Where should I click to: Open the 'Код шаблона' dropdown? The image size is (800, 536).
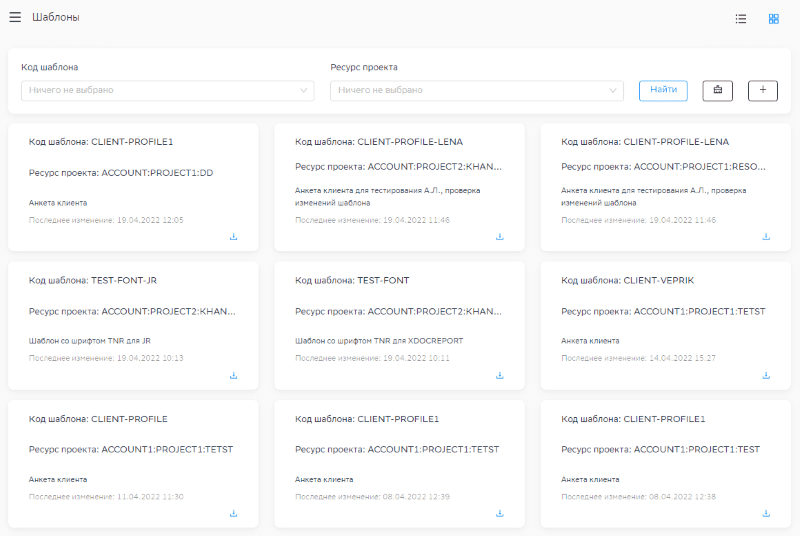pos(167,90)
